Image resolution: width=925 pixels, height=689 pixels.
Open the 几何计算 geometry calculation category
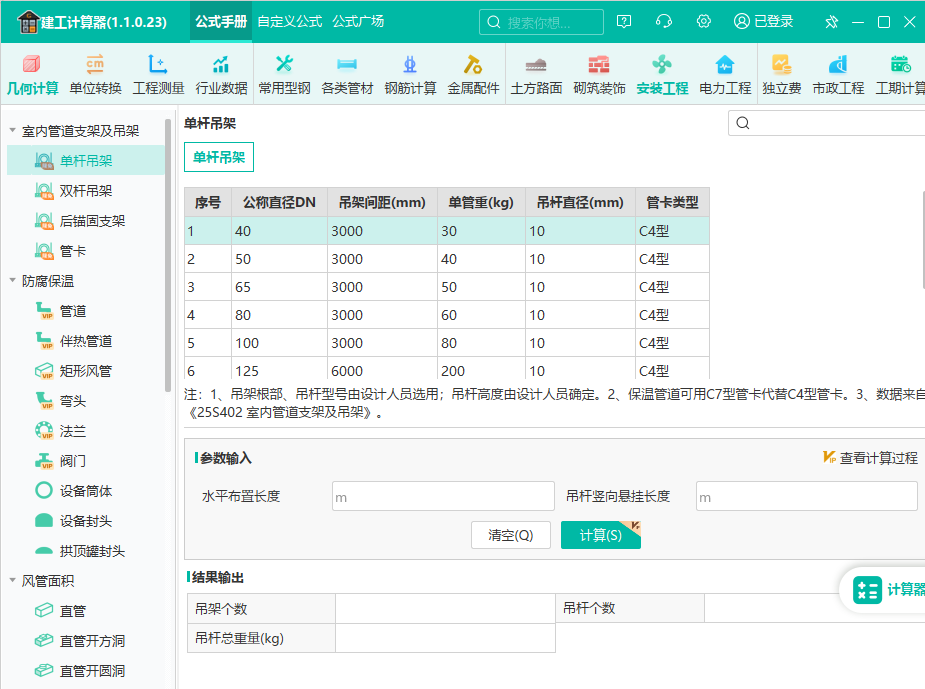(x=32, y=75)
